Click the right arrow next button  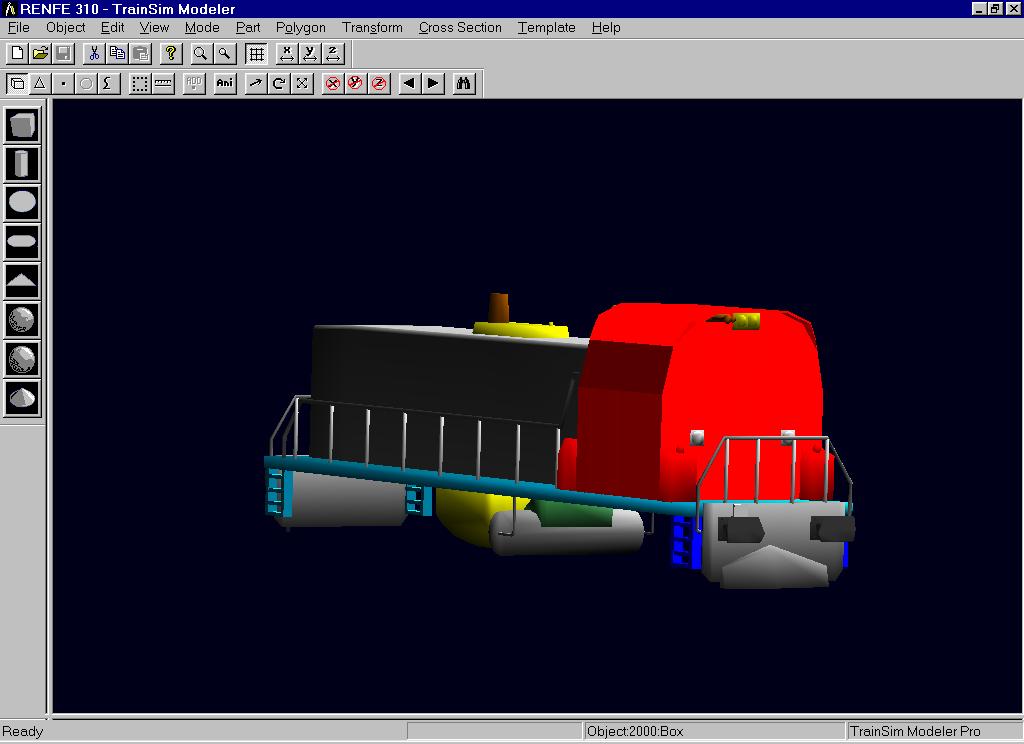pos(433,83)
